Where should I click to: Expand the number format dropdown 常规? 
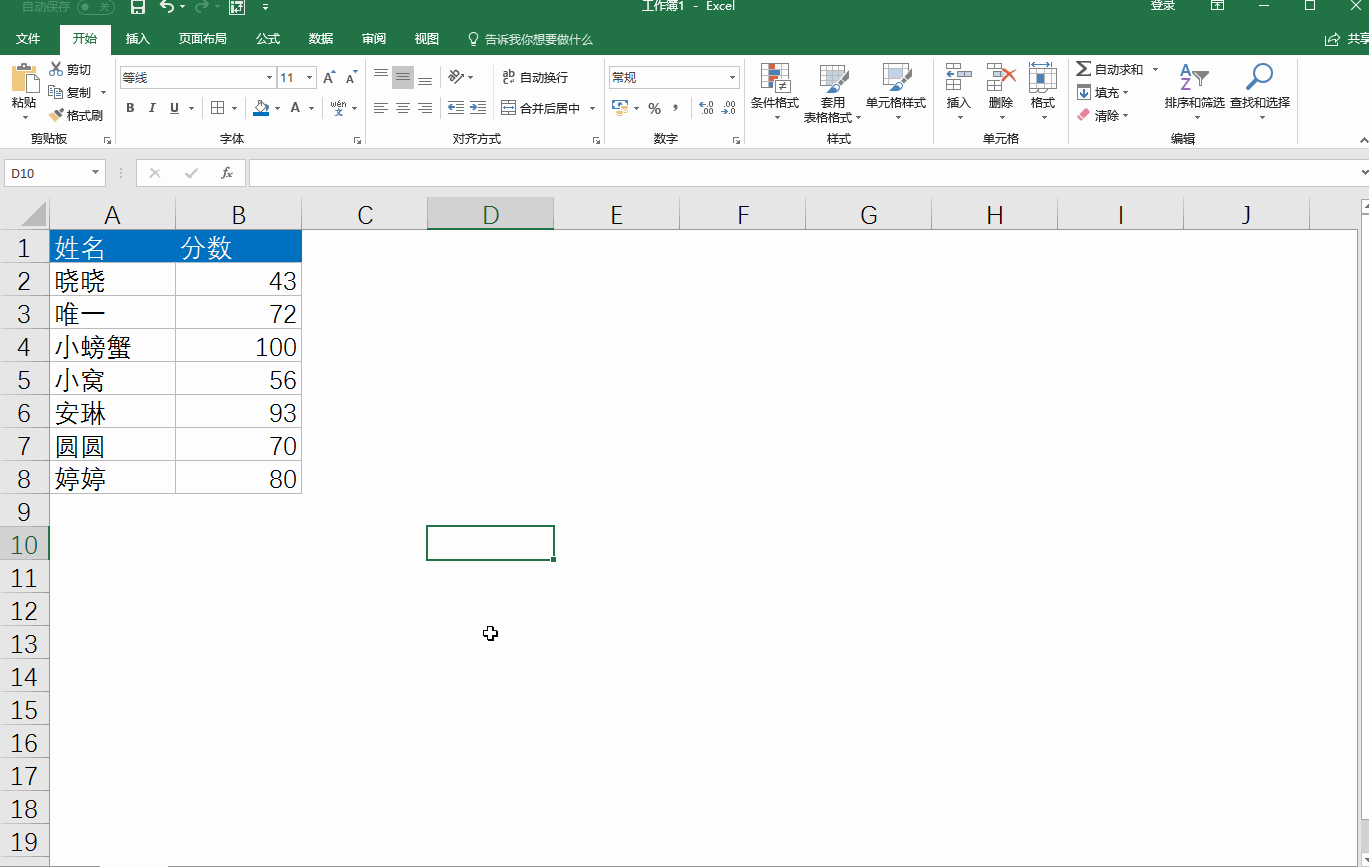pos(732,78)
